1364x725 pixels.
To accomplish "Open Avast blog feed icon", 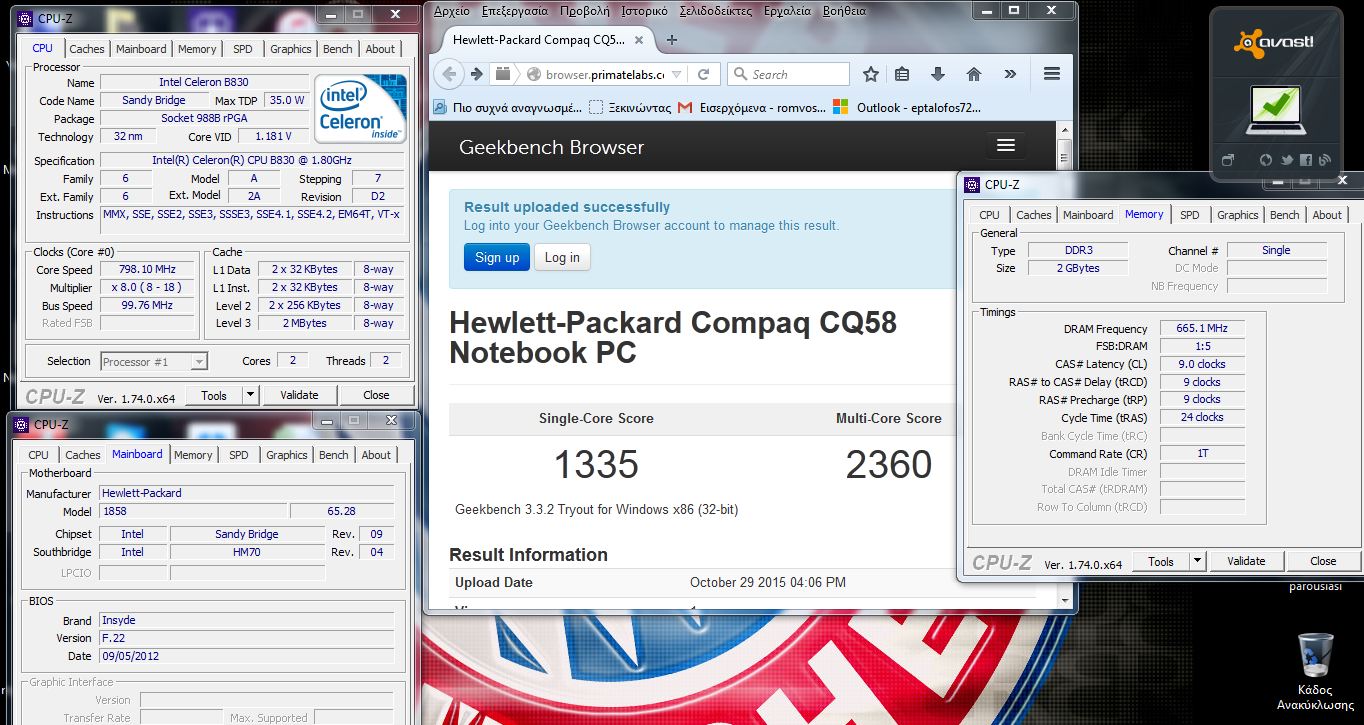I will [x=1324, y=160].
